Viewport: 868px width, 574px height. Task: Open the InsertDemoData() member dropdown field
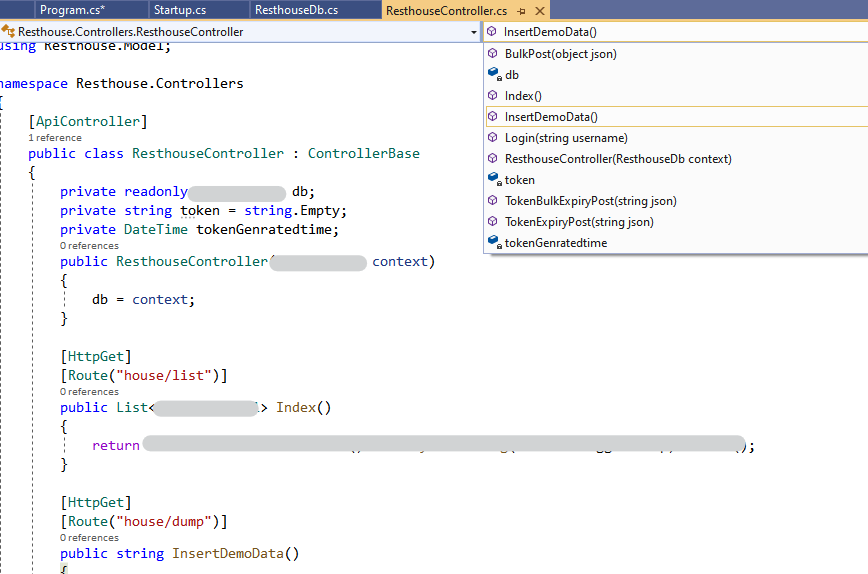675,32
